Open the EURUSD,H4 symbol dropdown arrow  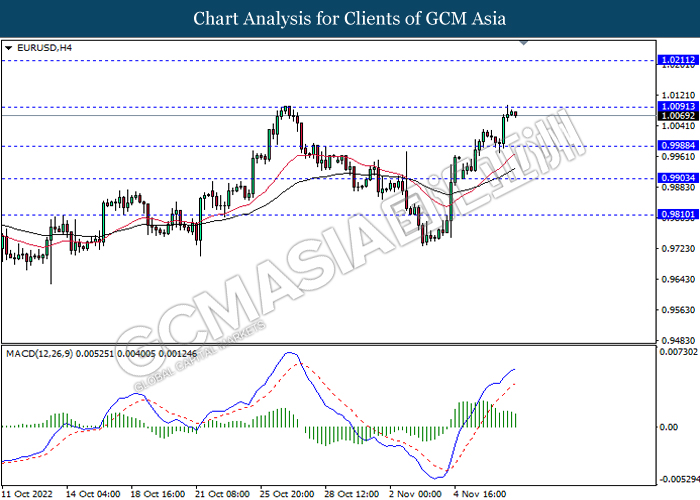point(8,48)
